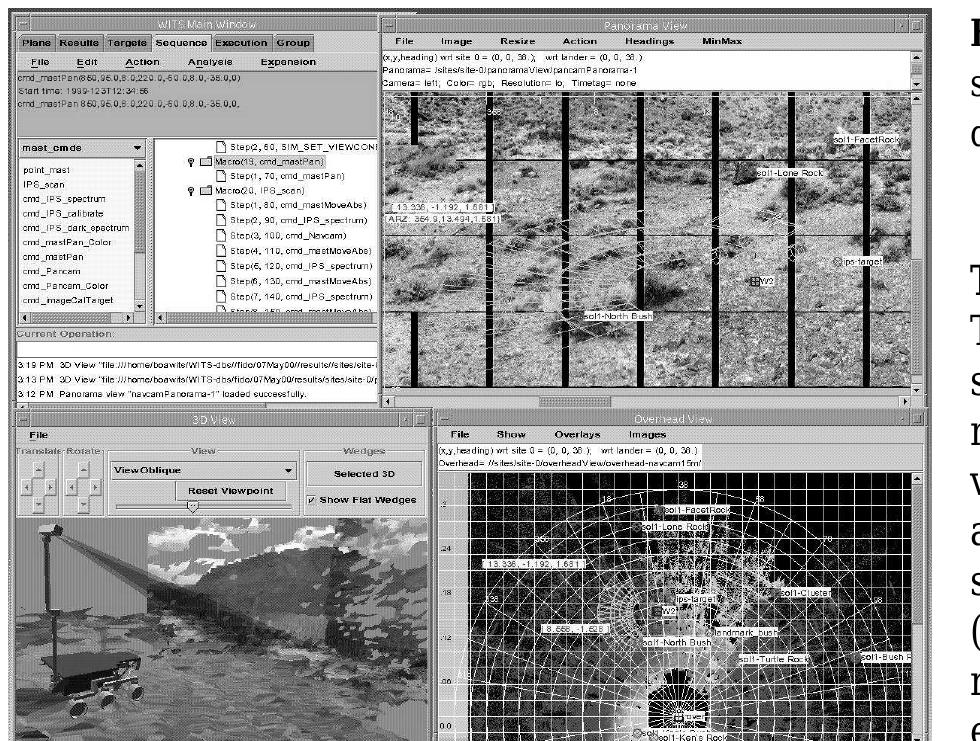Click Panorama View horizontal scrollbar thumb
The image size is (980, 741).
coord(575,402)
